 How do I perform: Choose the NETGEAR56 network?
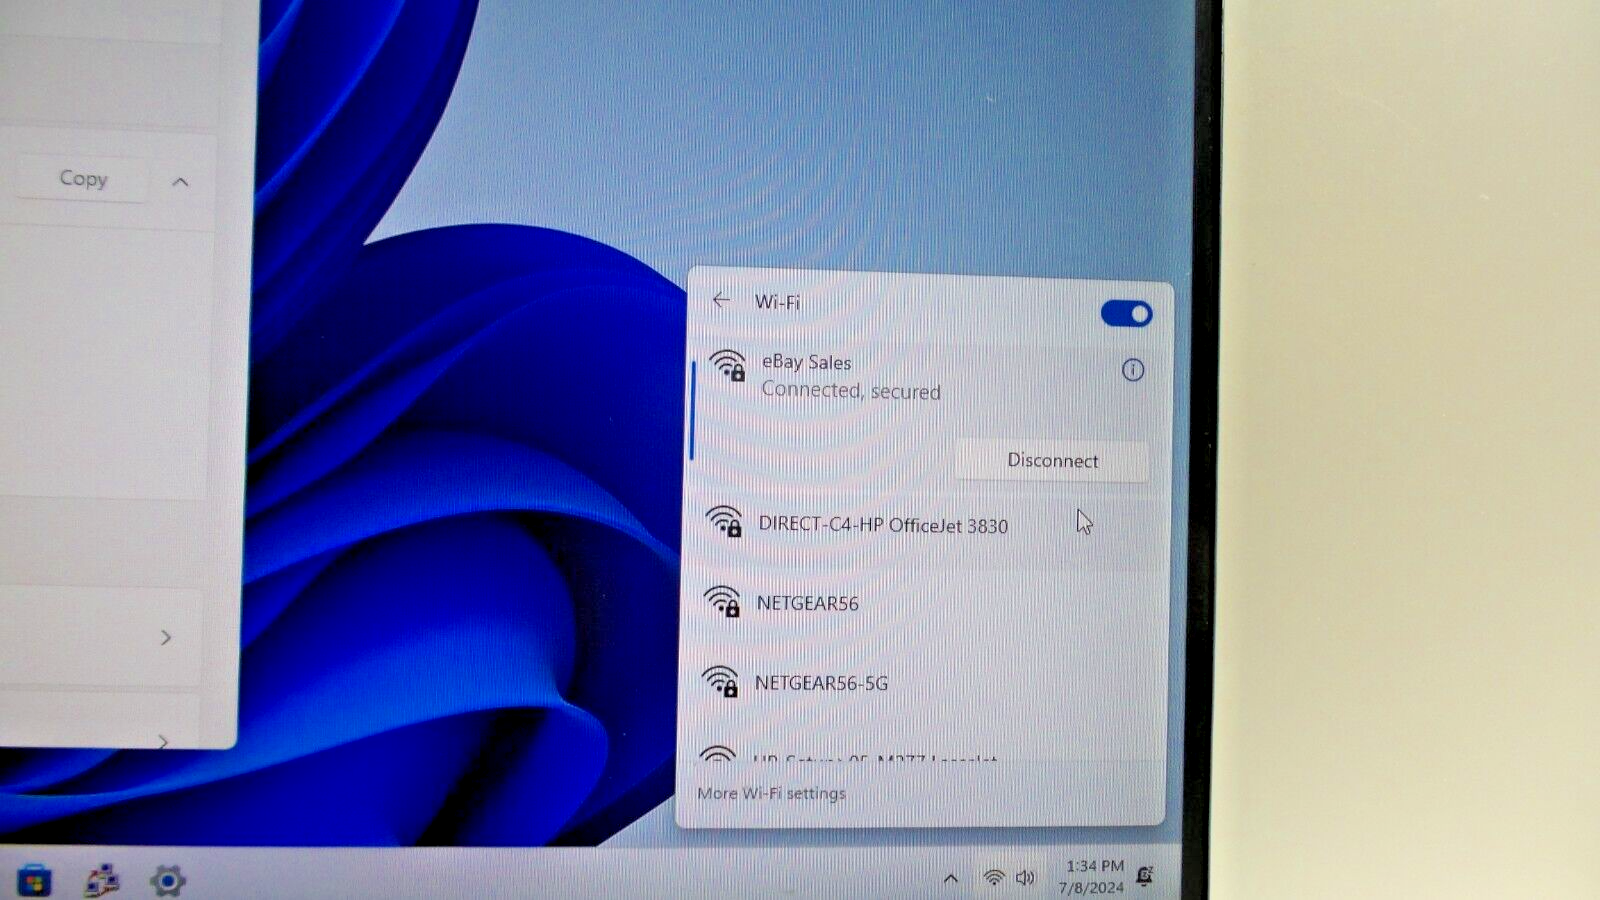point(922,603)
